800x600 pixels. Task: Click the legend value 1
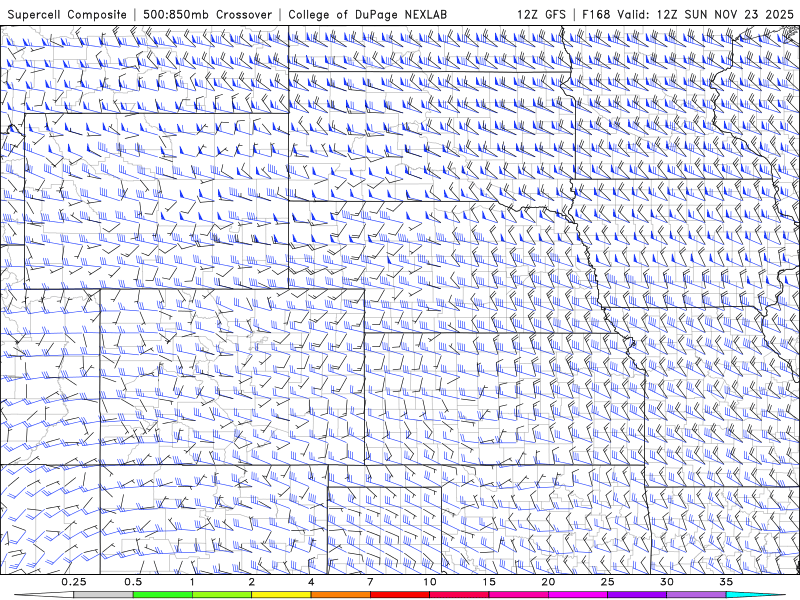[x=192, y=582]
